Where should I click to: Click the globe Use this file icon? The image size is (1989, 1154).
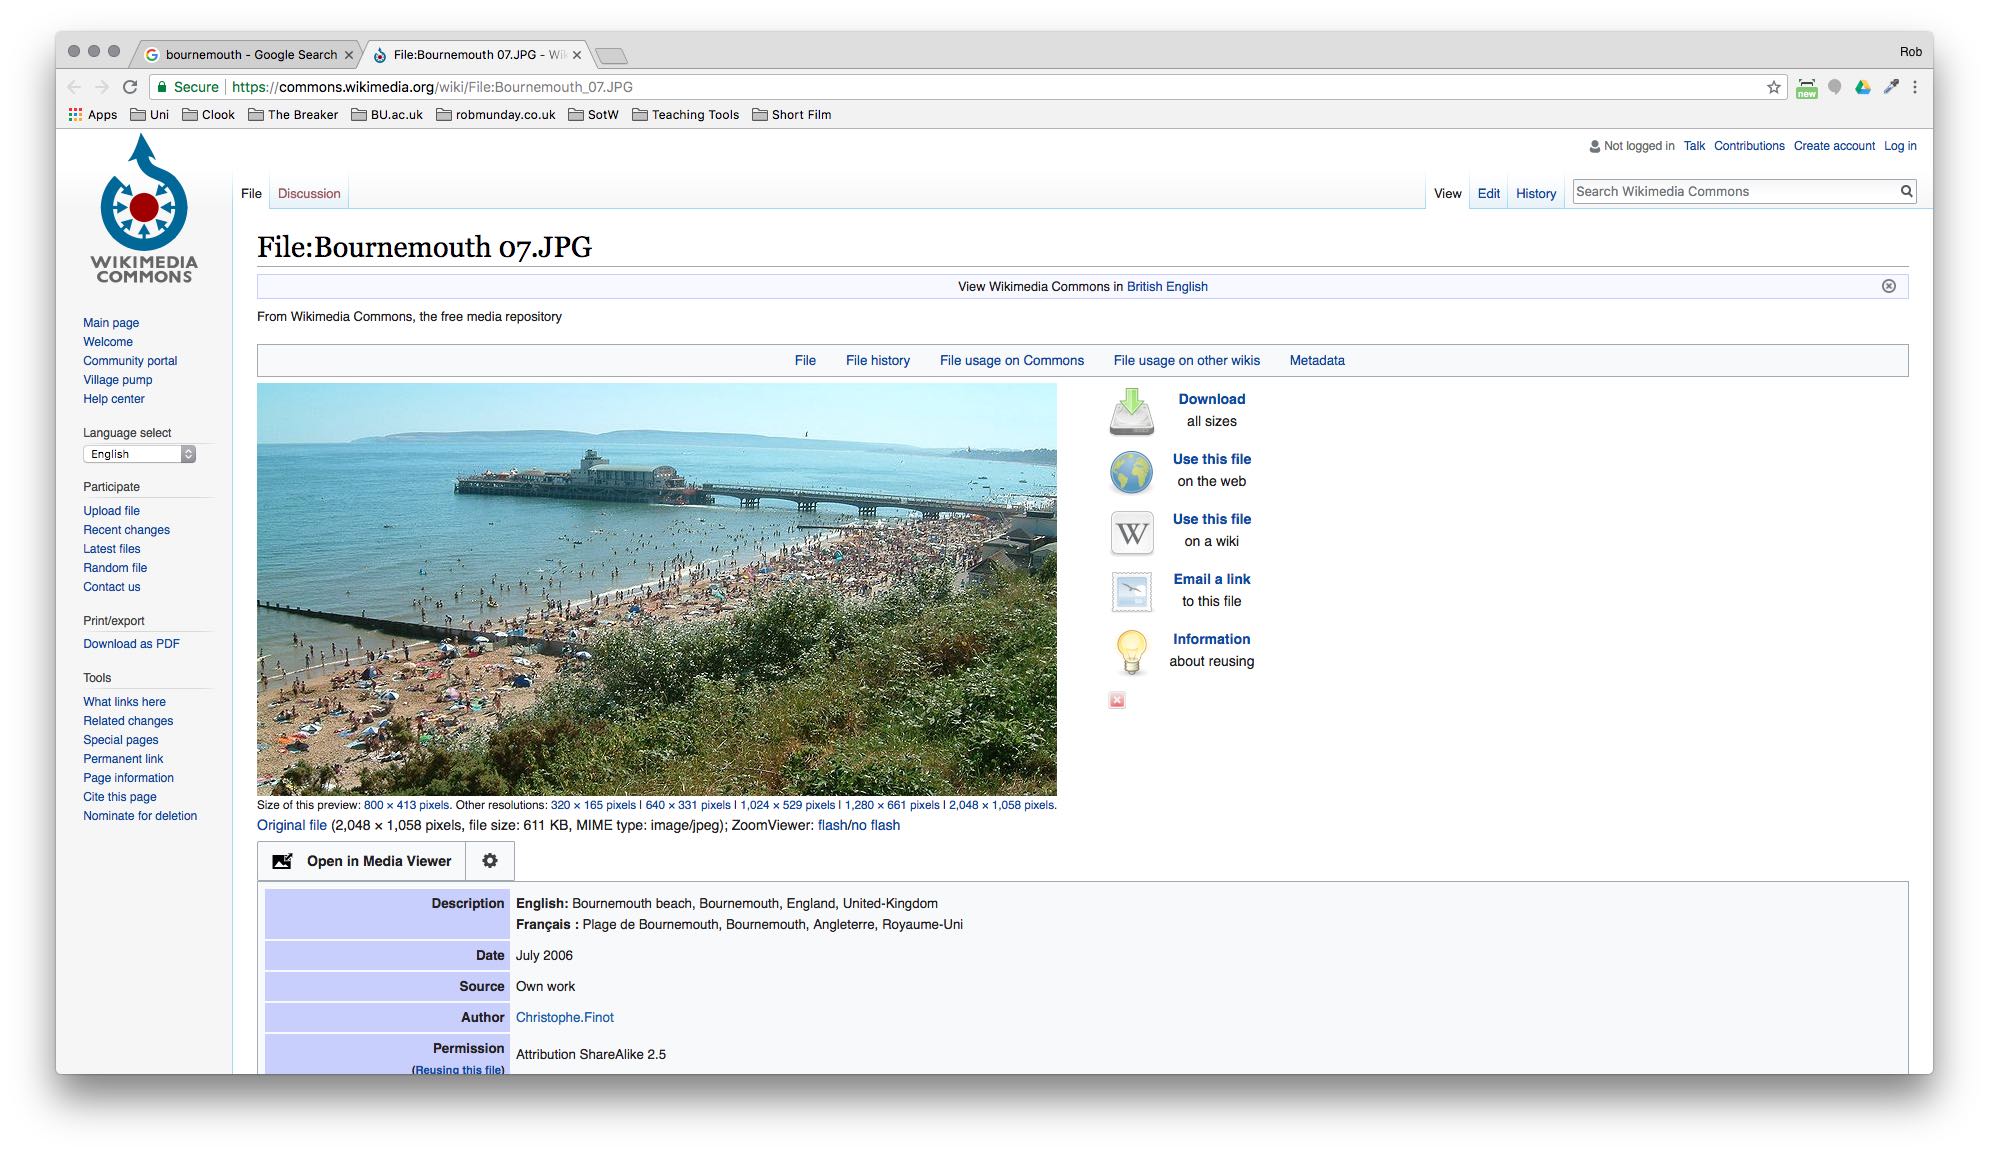1131,471
